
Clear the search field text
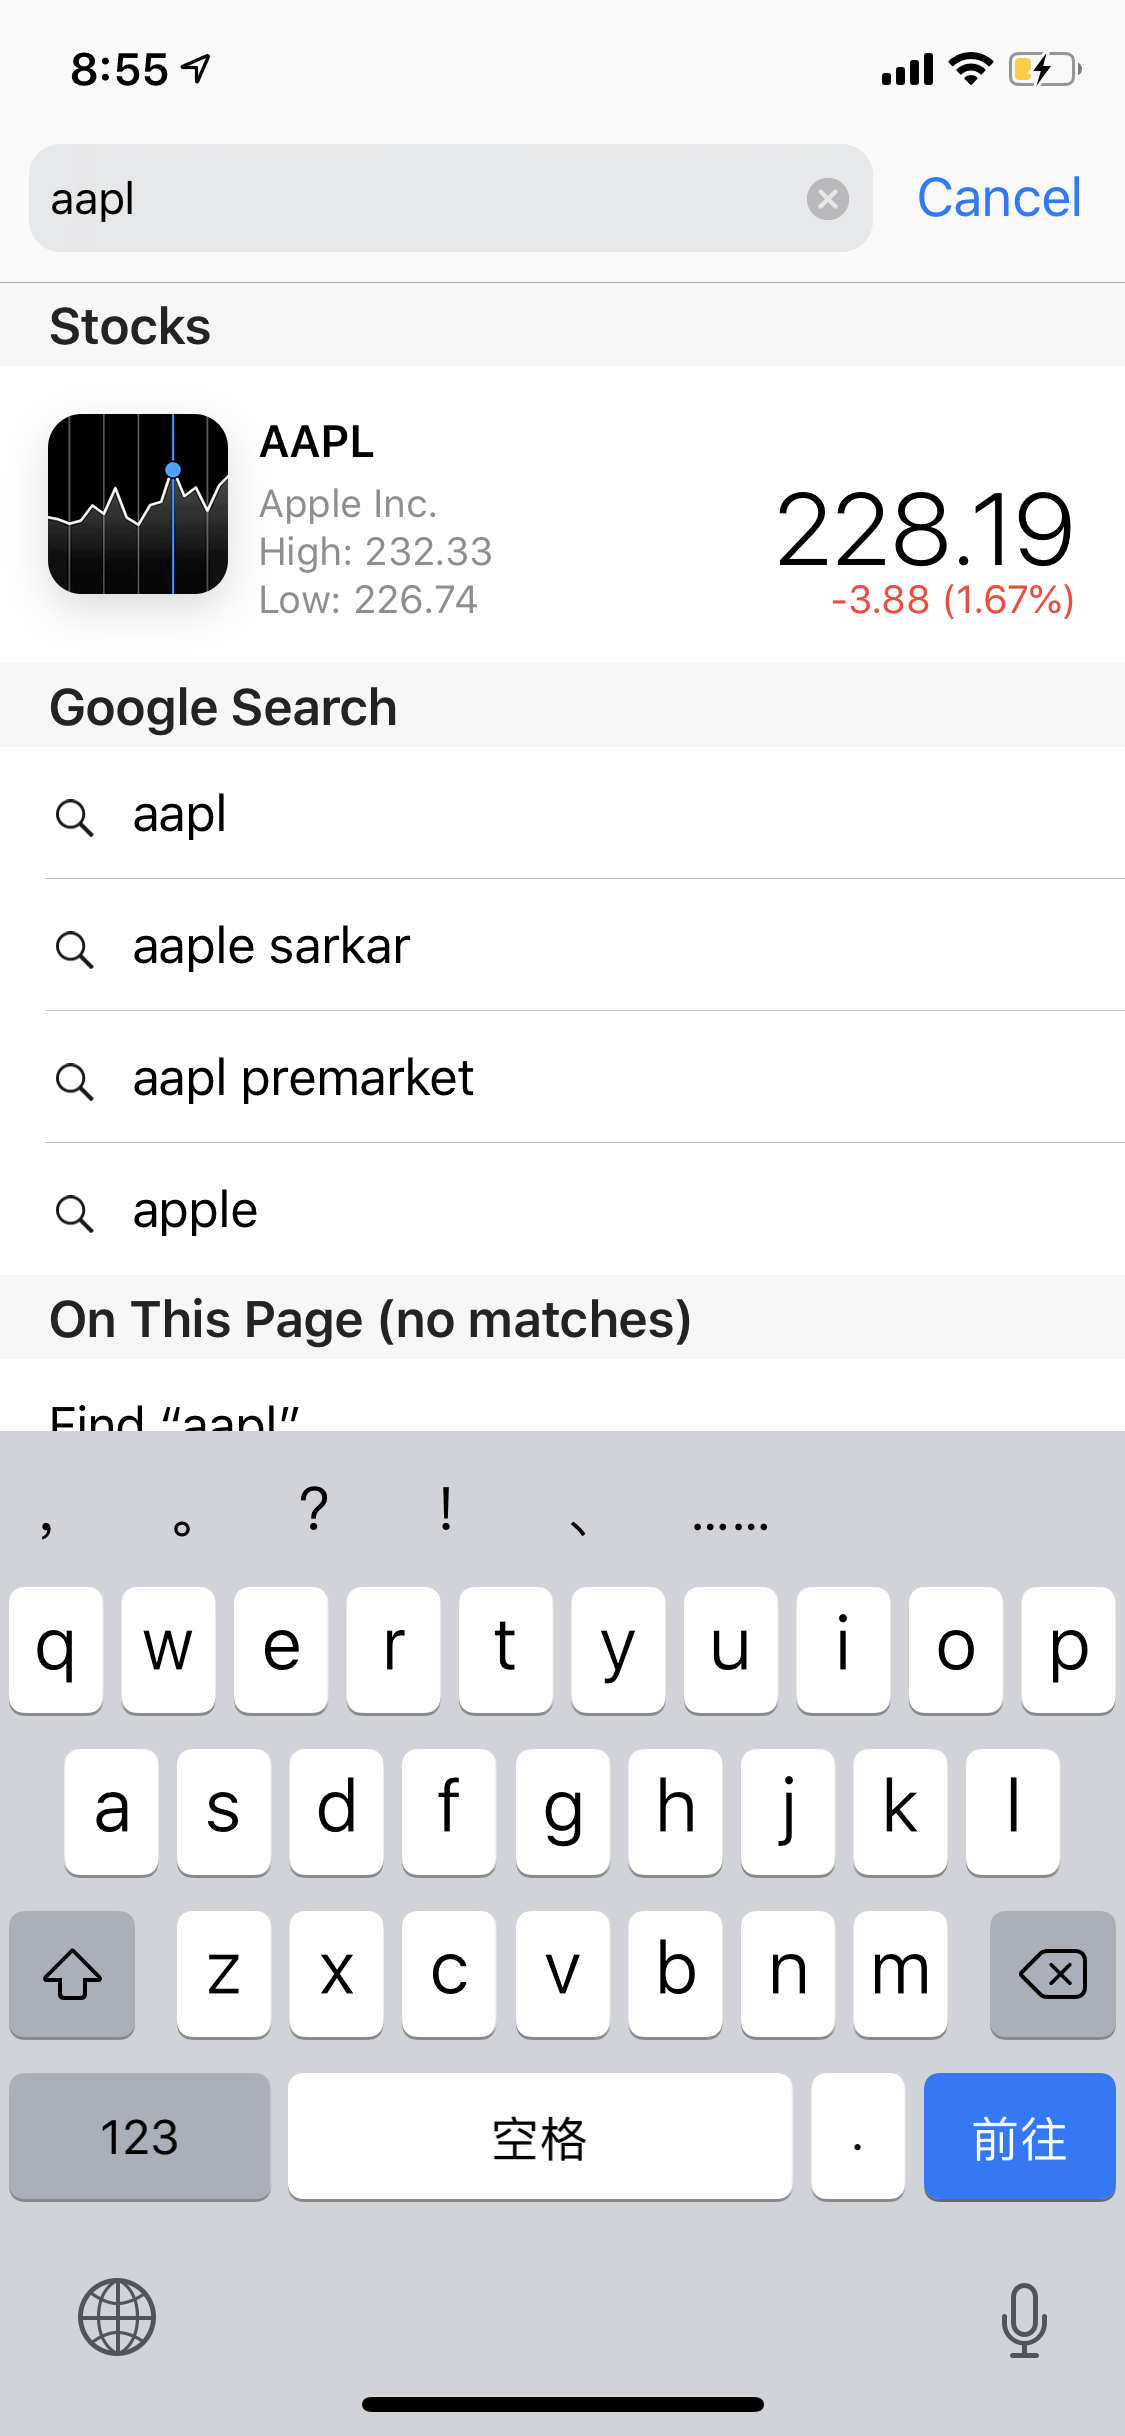click(828, 199)
